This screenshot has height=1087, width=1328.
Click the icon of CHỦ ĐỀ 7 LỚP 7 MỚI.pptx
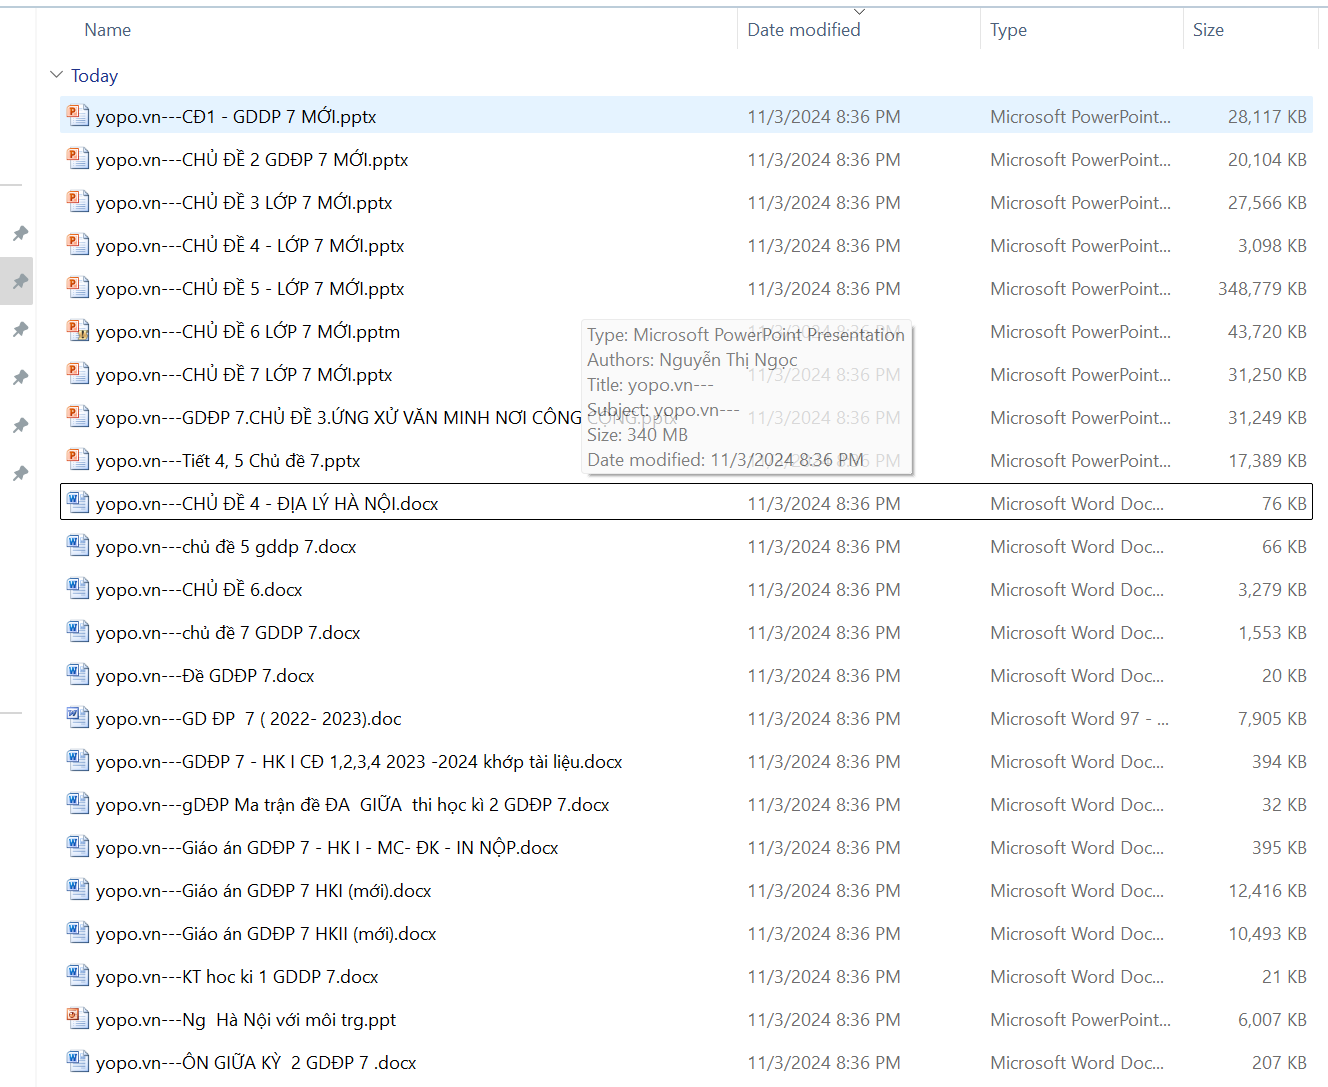click(78, 373)
